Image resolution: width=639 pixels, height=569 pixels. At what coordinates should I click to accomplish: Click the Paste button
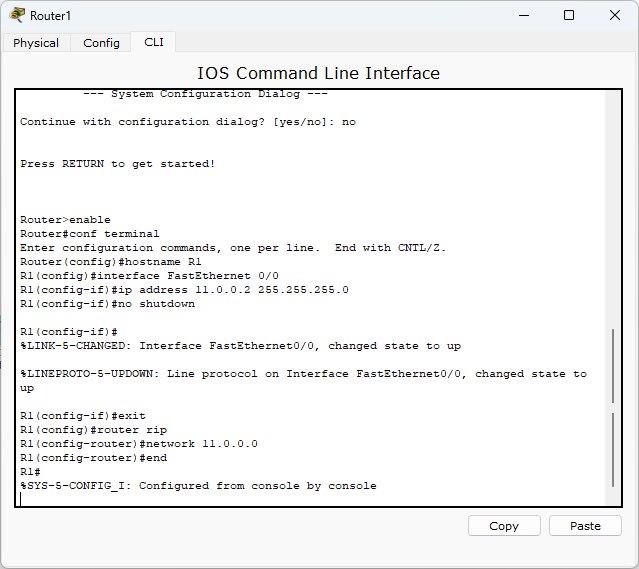(x=585, y=526)
